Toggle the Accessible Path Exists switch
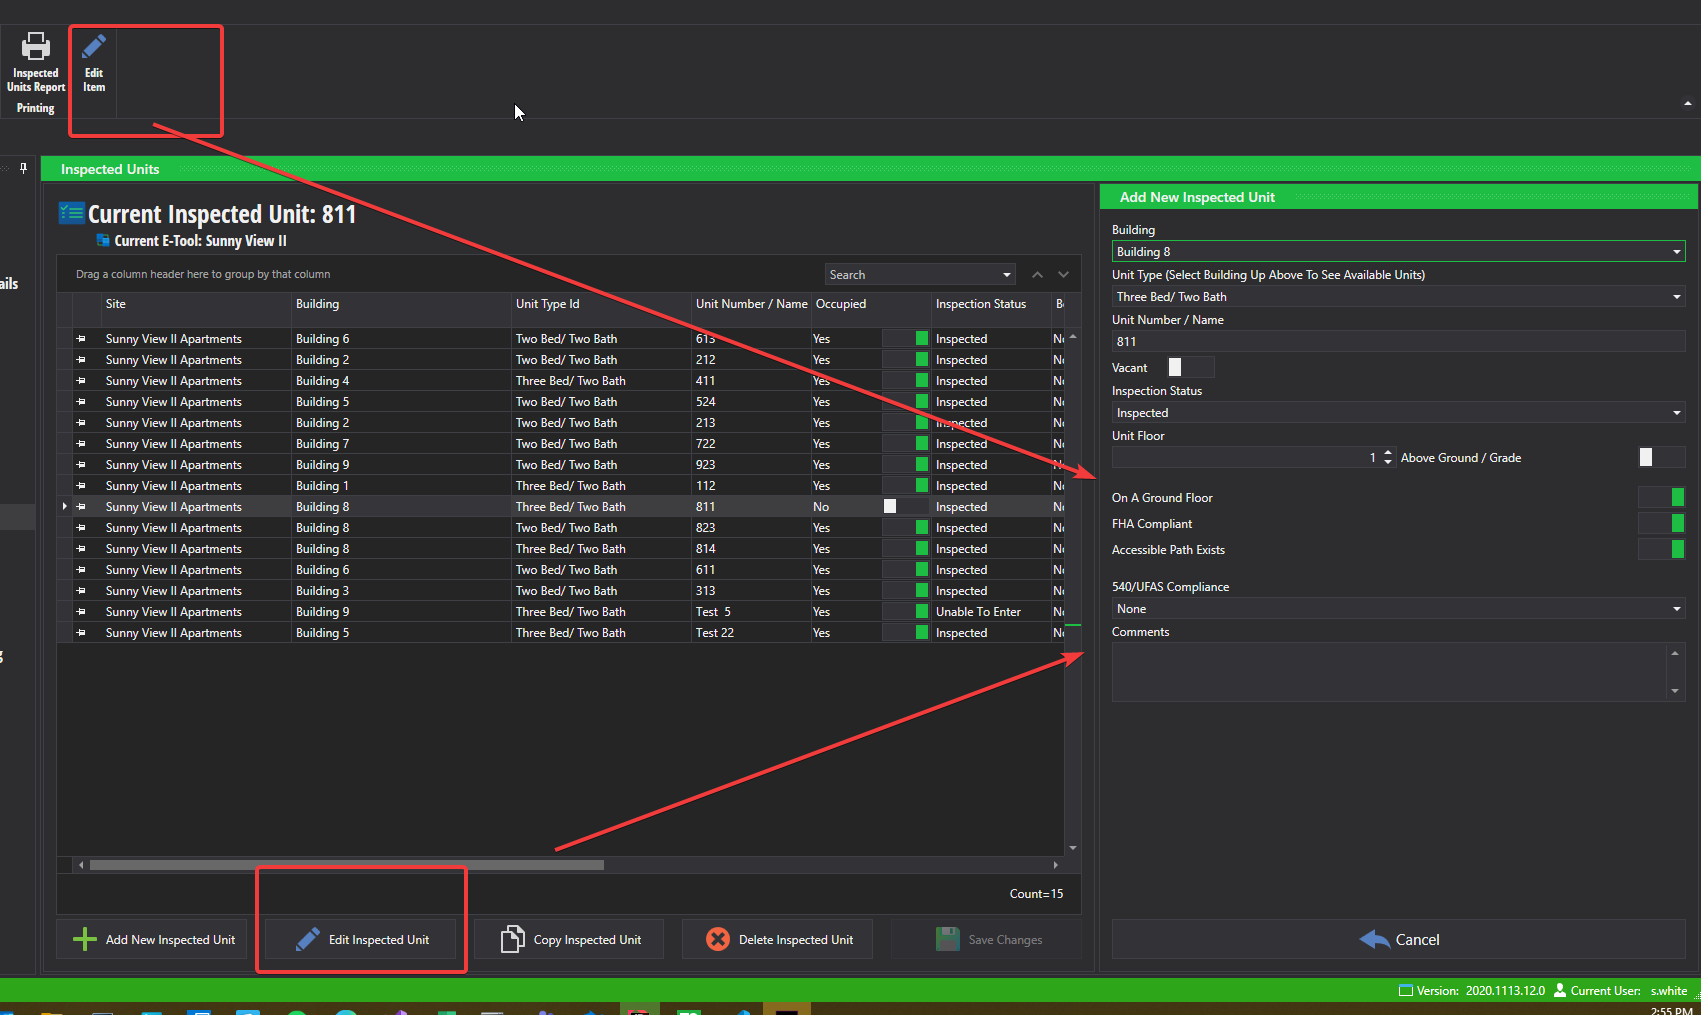Screen dimensions: 1701x1015 point(1662,549)
